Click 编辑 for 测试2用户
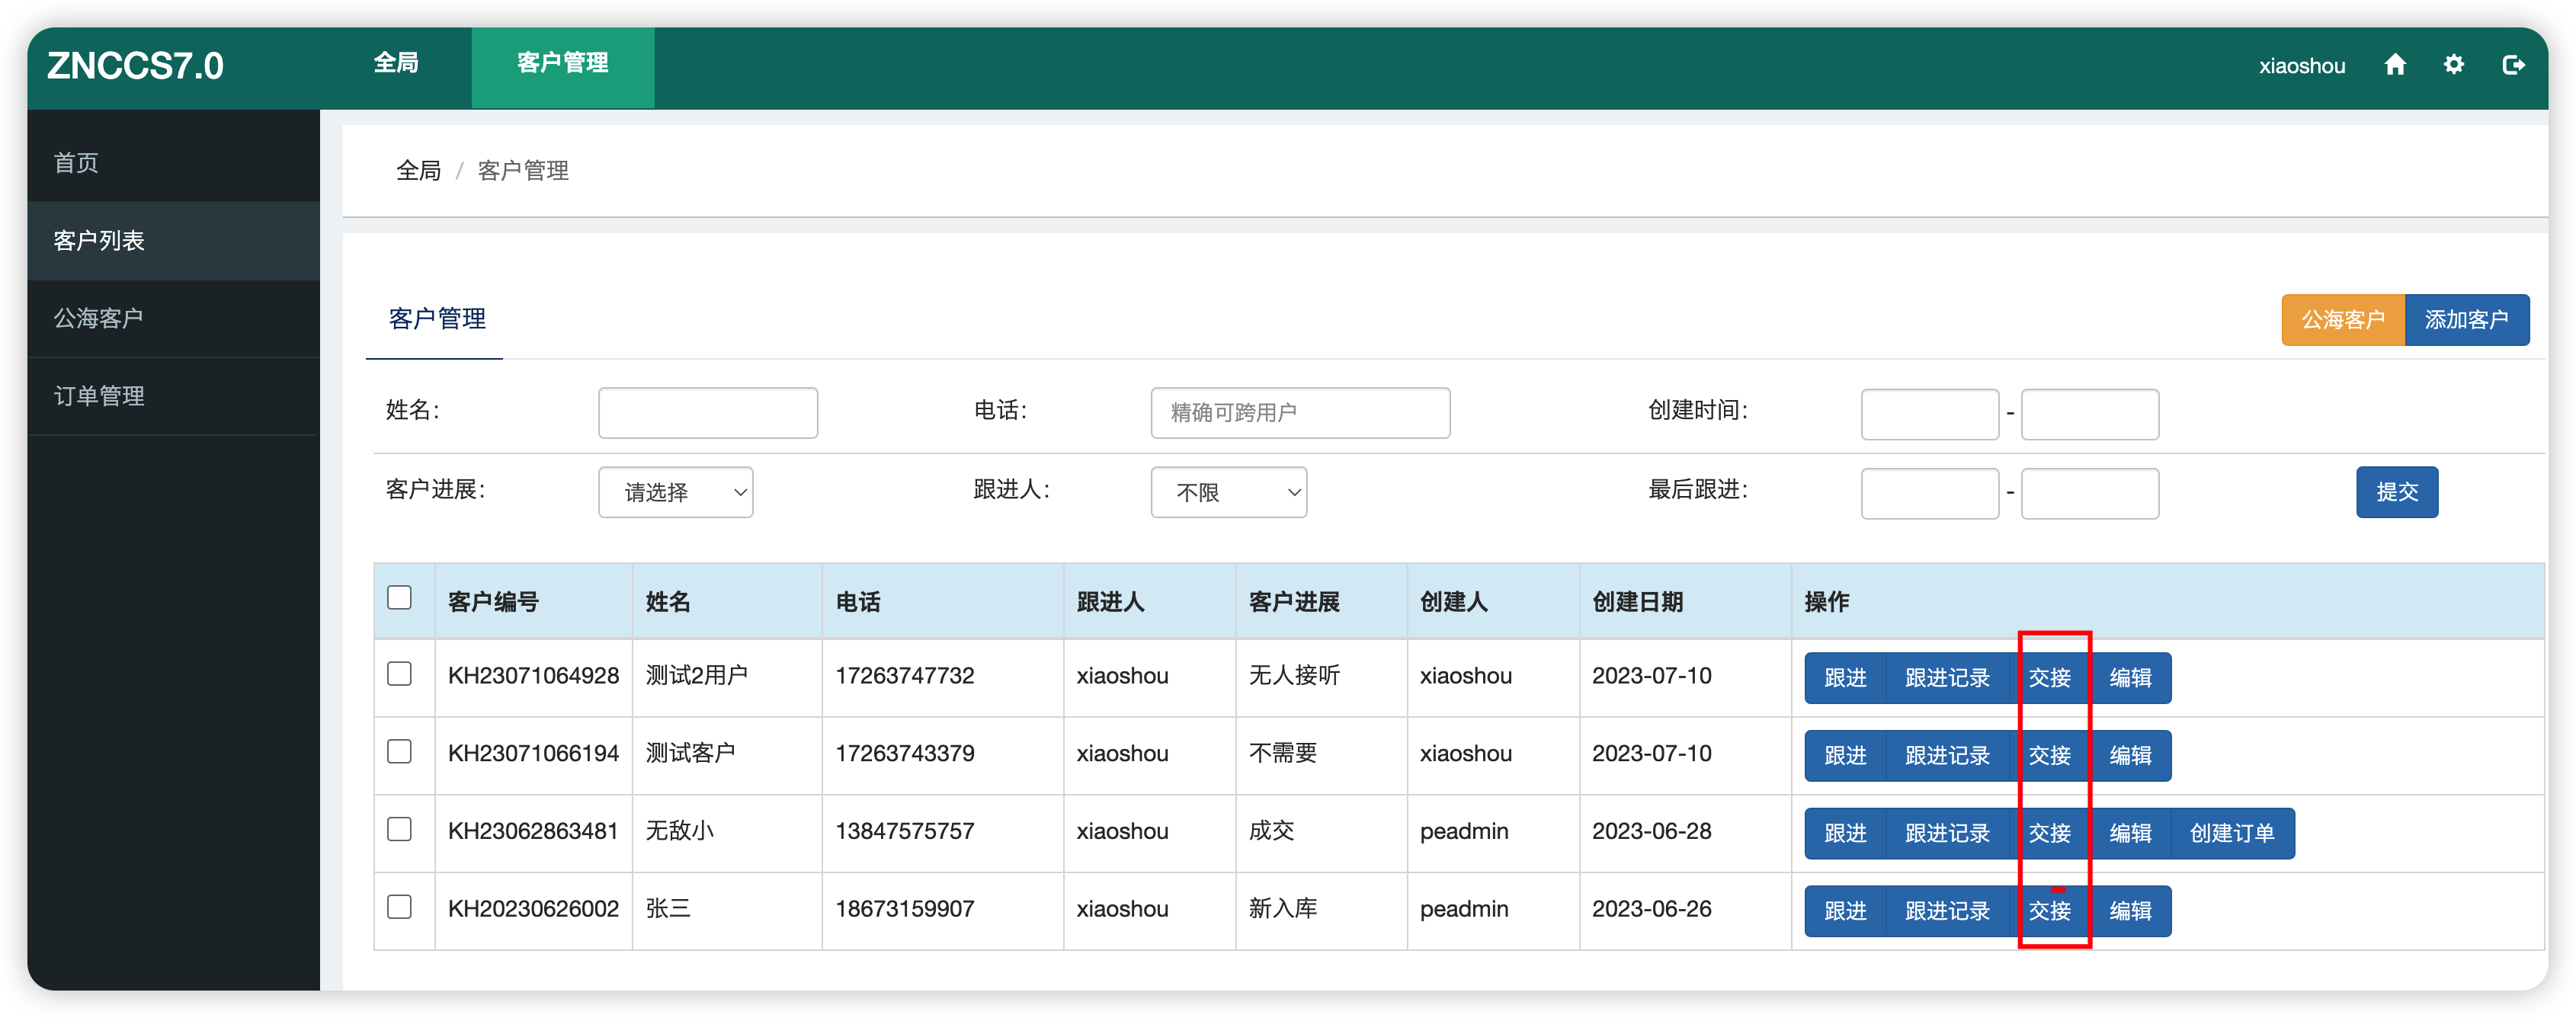 tap(2130, 677)
